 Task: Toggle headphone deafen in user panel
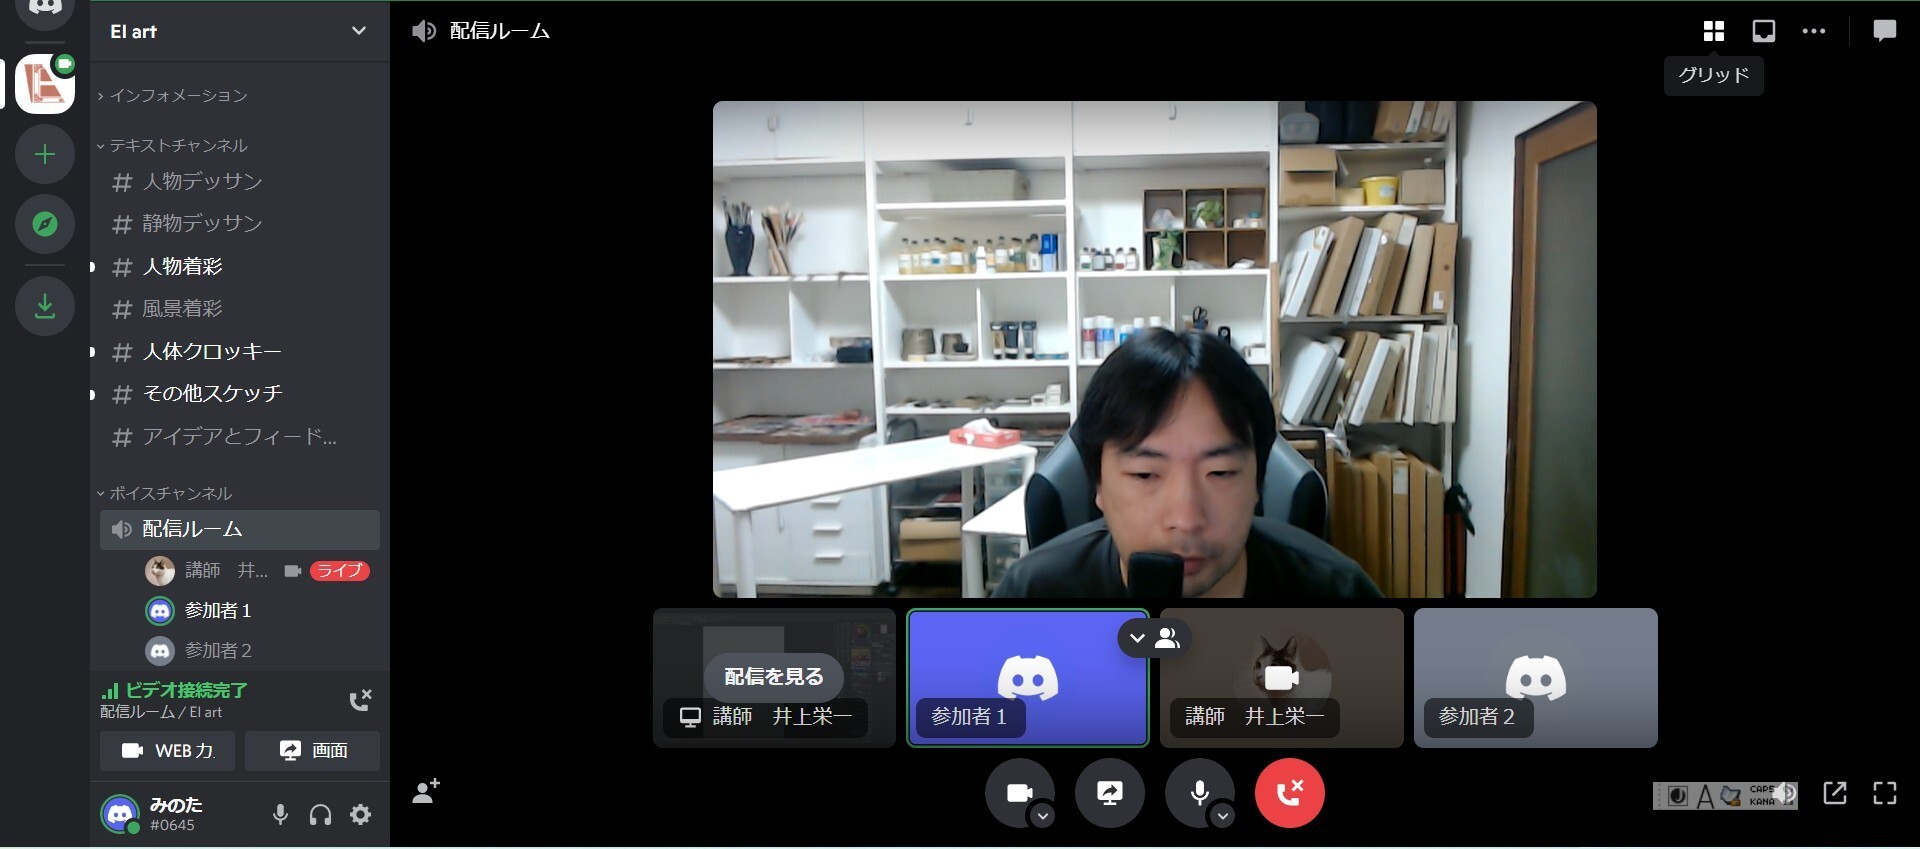320,815
